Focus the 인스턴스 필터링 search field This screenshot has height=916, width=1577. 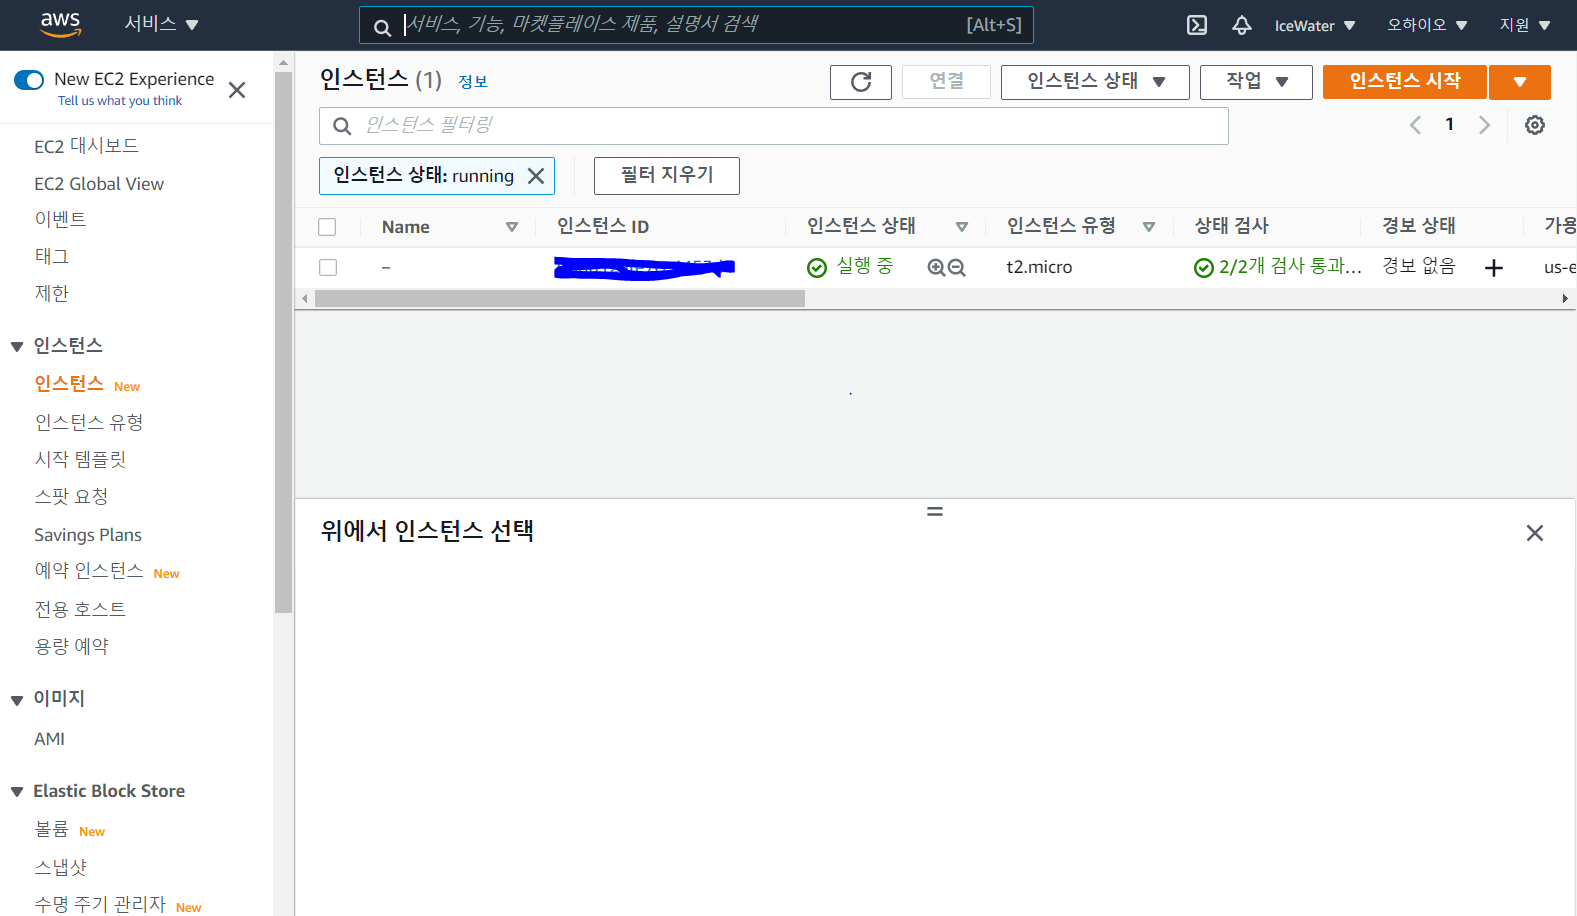[x=774, y=126]
